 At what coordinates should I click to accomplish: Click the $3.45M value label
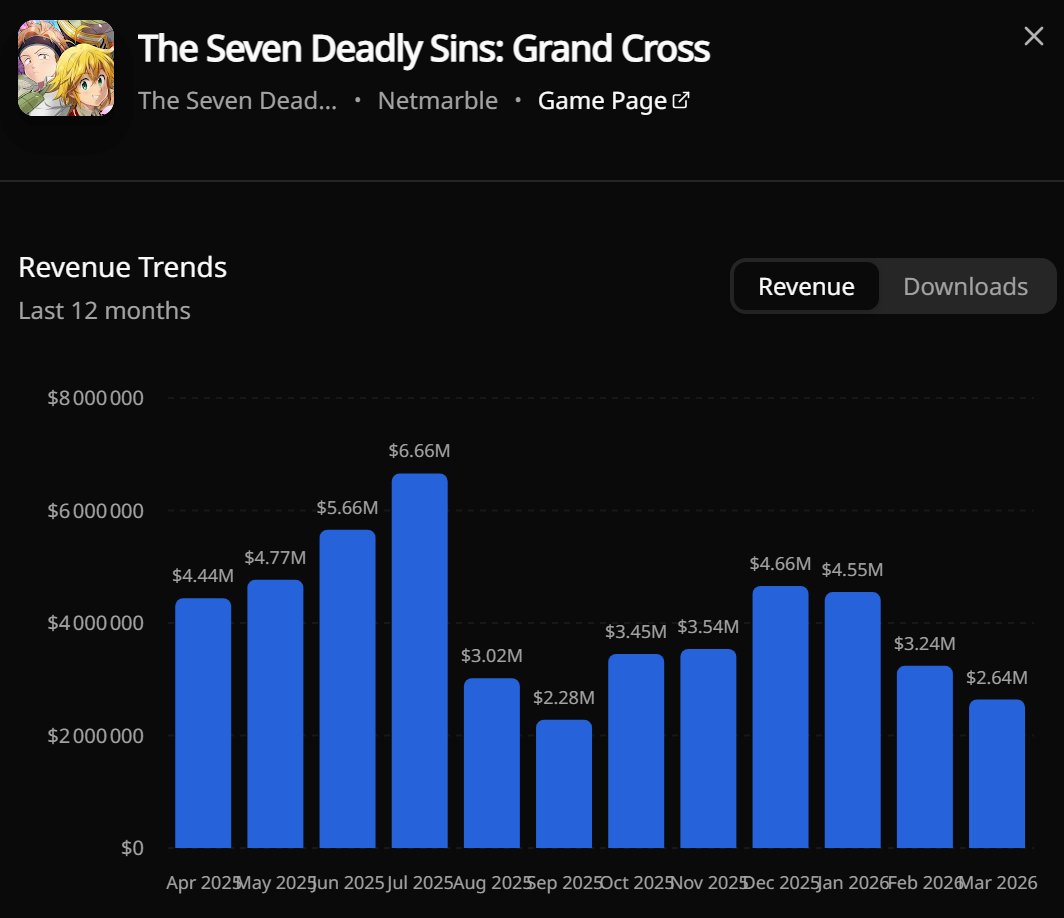coord(636,632)
